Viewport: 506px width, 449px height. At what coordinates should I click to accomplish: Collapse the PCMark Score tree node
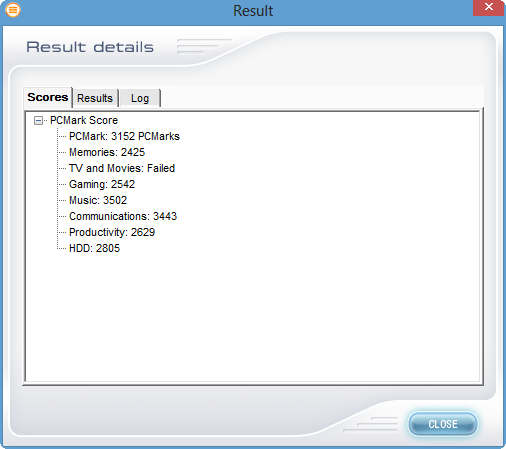tap(38, 120)
